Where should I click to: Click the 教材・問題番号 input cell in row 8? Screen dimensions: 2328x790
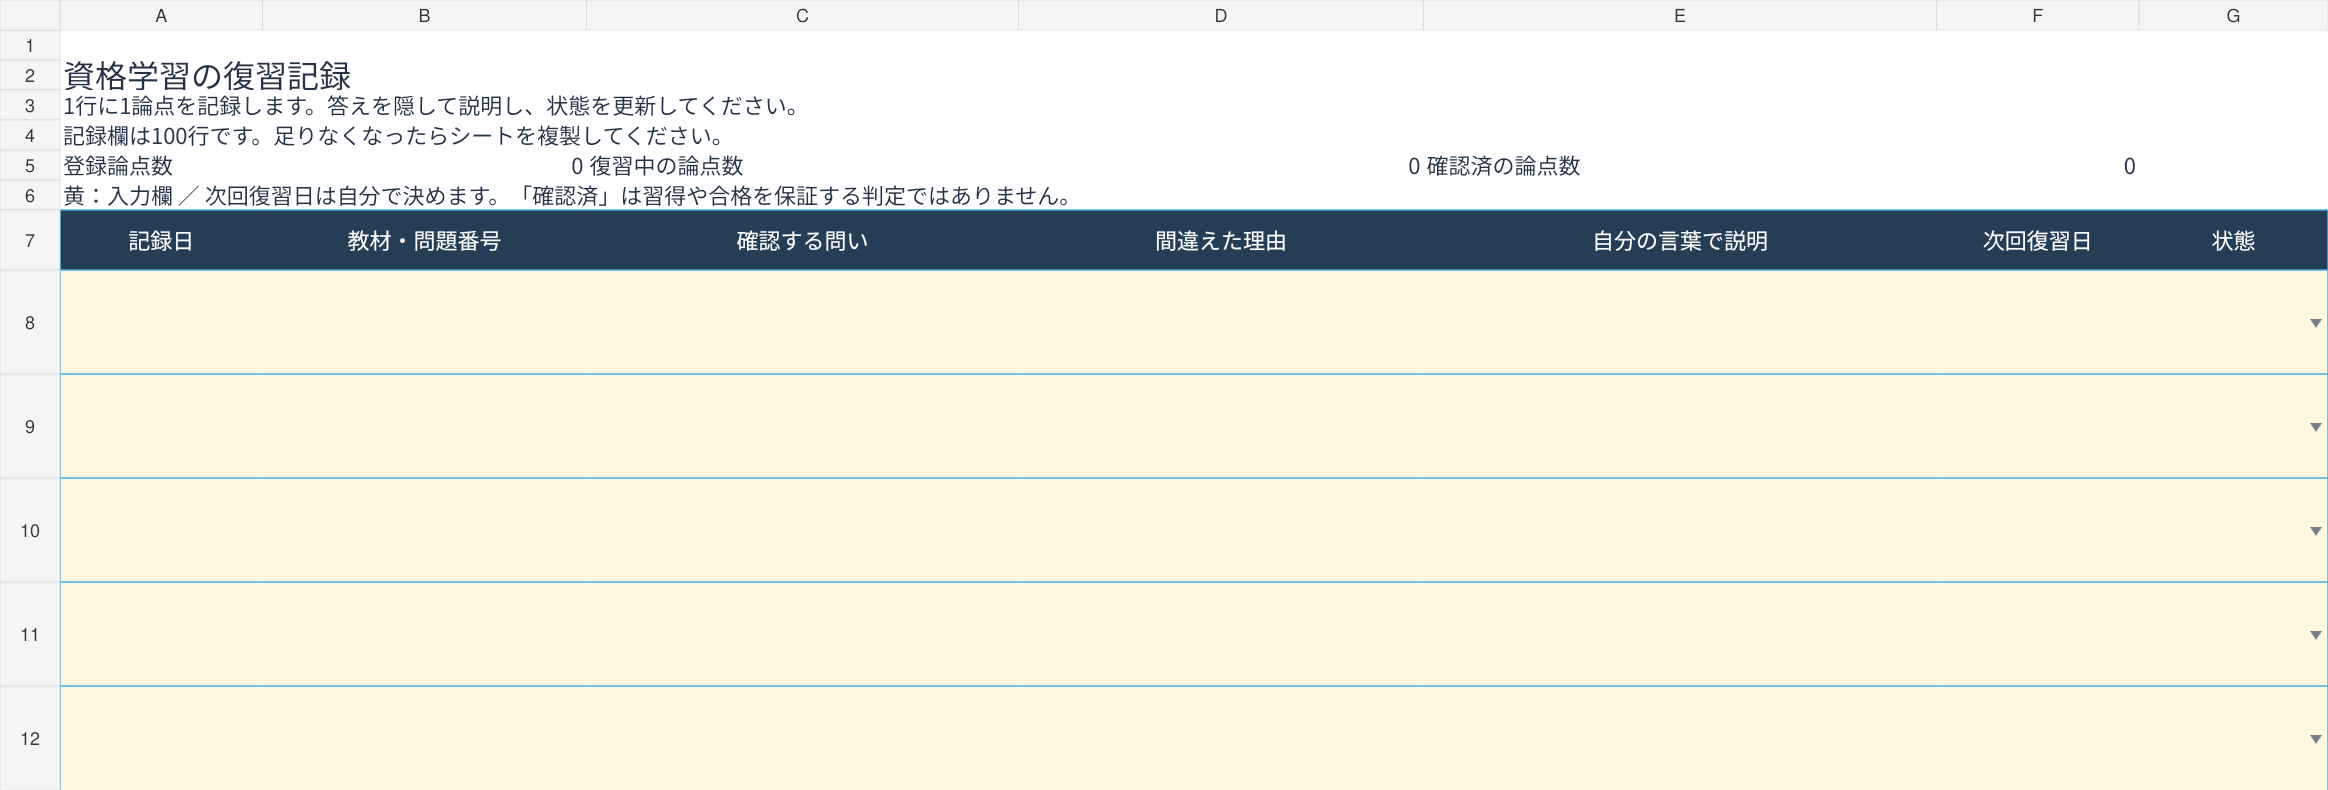tap(424, 323)
